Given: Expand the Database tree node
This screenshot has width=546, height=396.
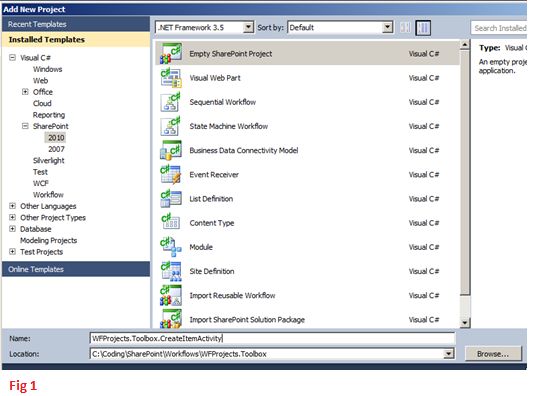Looking at the screenshot, I should tap(13, 229).
